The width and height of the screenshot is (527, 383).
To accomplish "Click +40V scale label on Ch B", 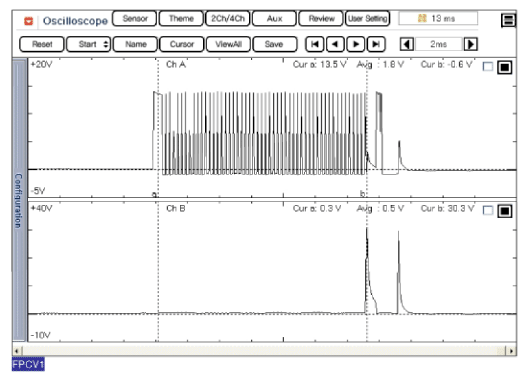I will pos(41,209).
